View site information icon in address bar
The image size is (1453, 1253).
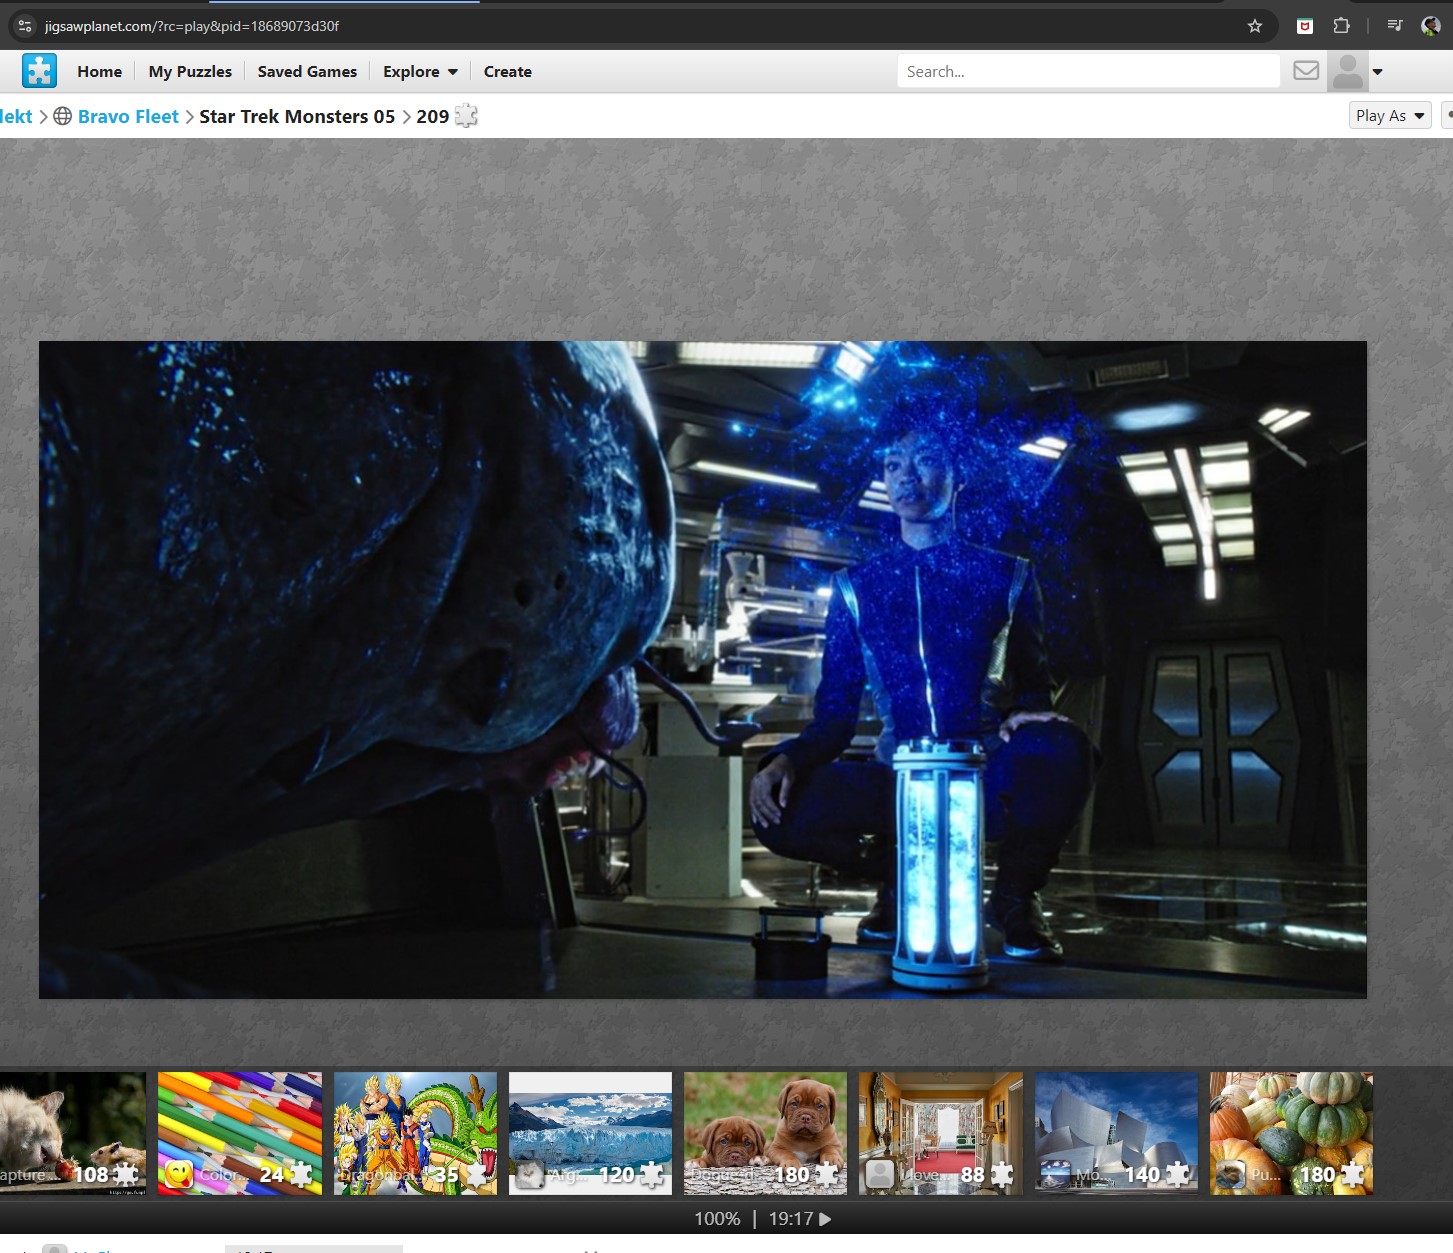(26, 26)
